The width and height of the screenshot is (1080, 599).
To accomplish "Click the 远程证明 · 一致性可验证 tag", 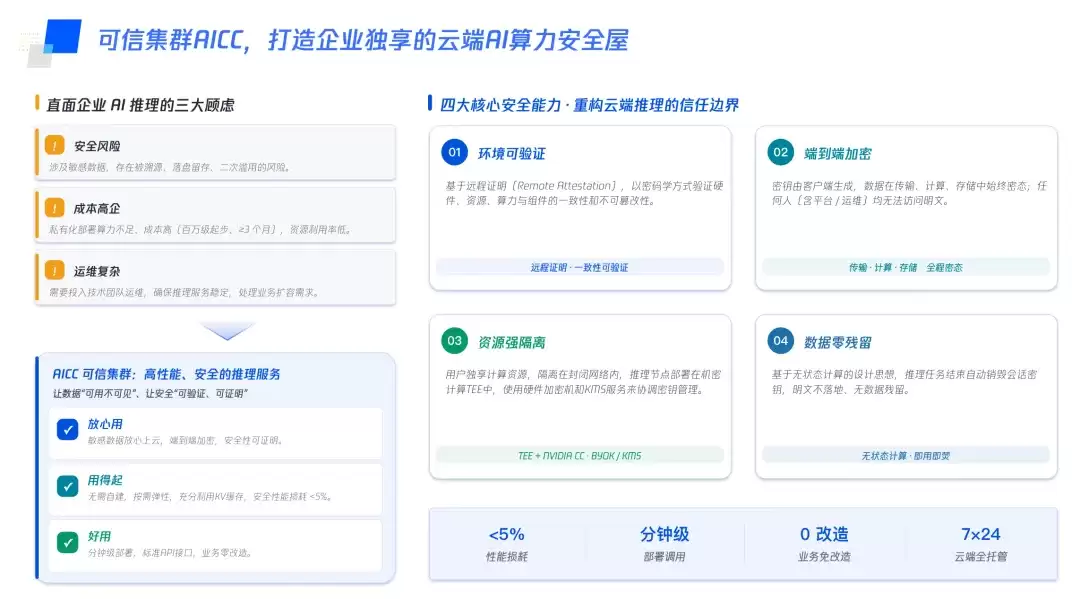I will point(579,267).
